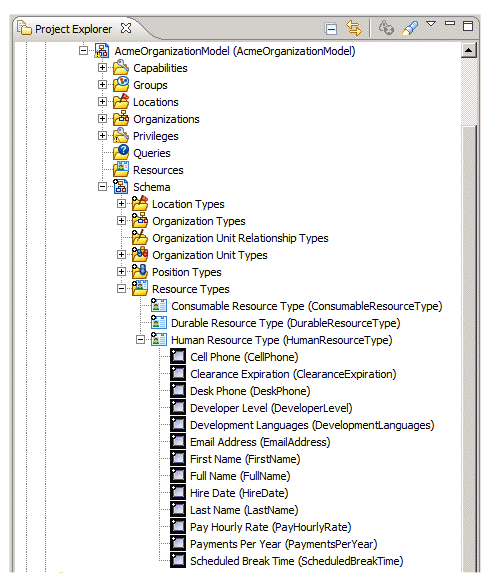Select the Project Explorer tab
Screen dimensions: 488x579
73,29
